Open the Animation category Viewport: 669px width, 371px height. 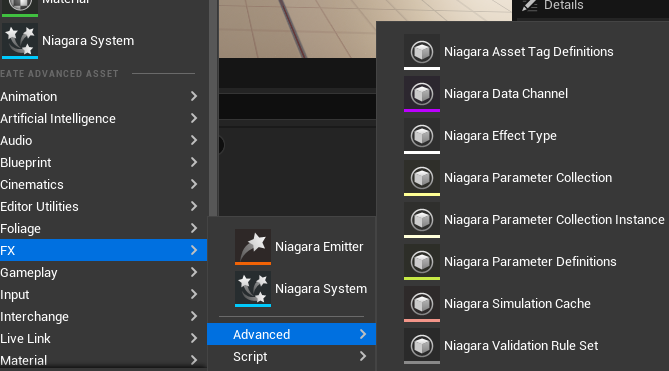coord(103,96)
